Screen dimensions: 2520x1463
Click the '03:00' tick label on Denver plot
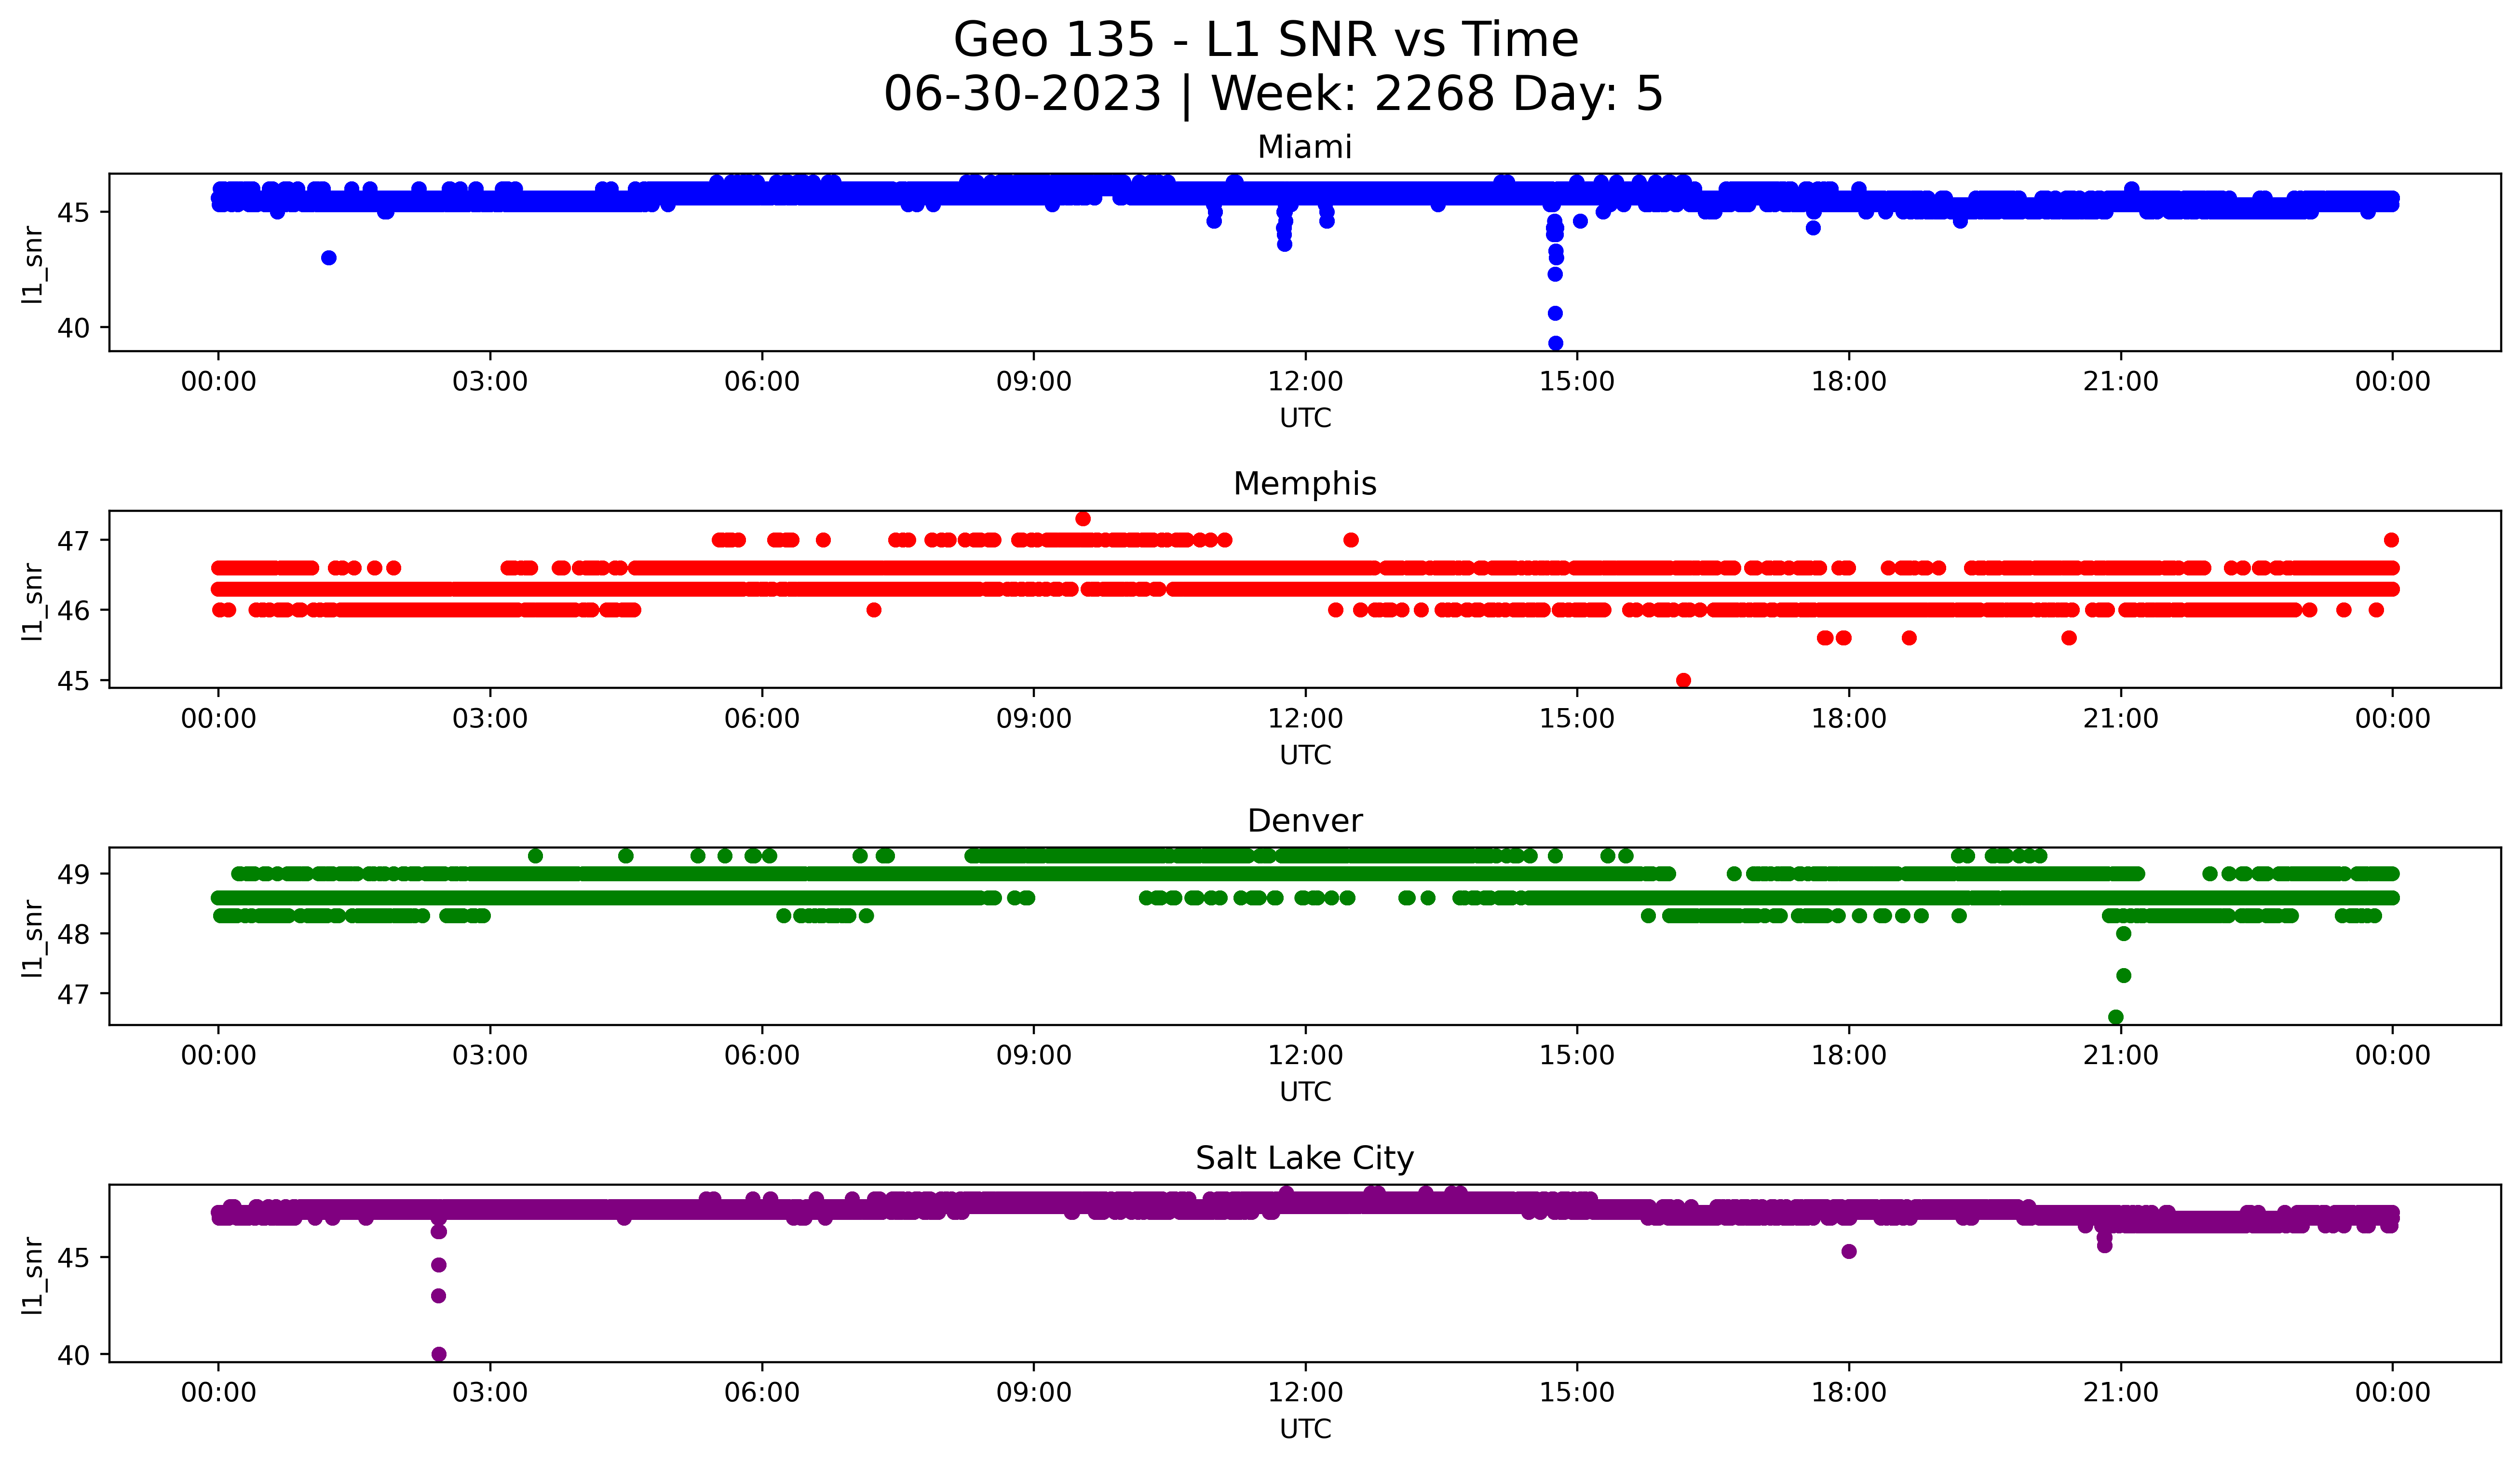(490, 1056)
